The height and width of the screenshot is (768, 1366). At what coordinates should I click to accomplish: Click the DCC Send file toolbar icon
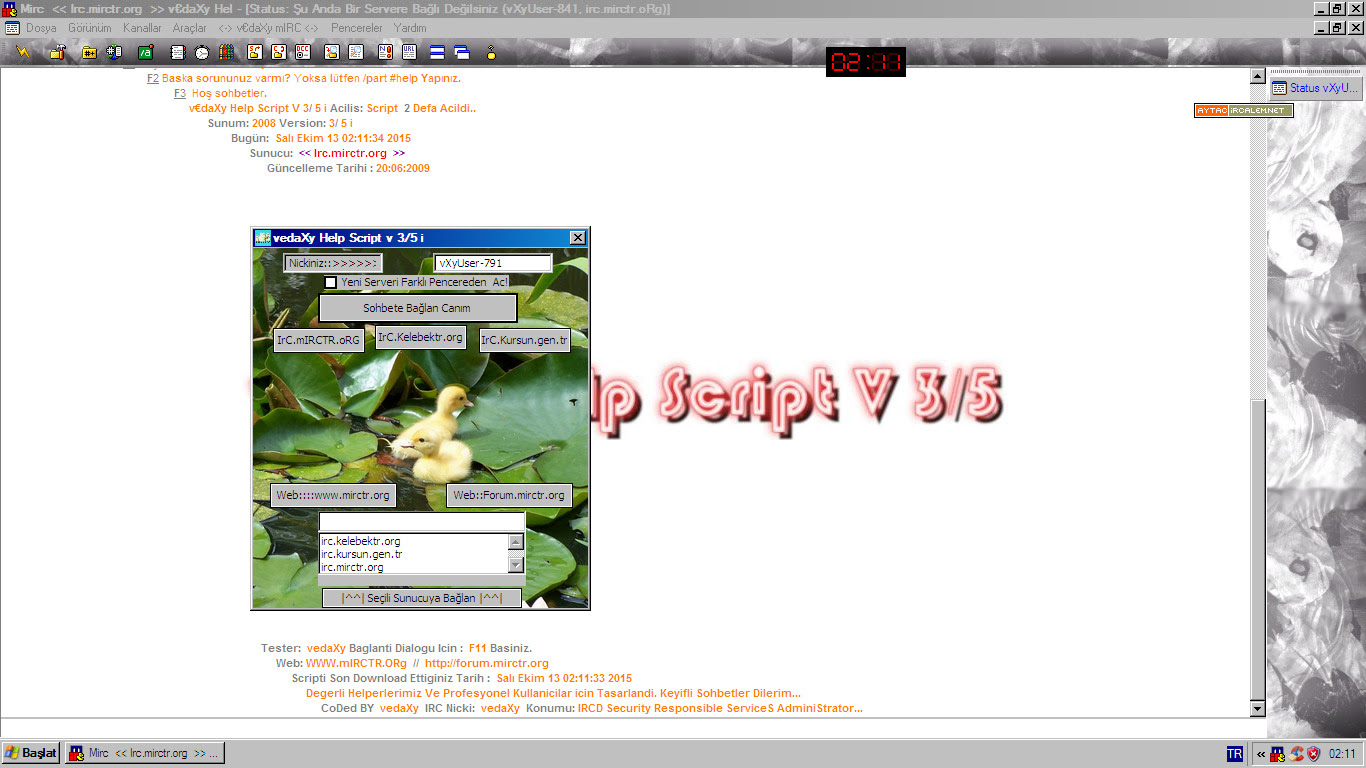pos(254,52)
